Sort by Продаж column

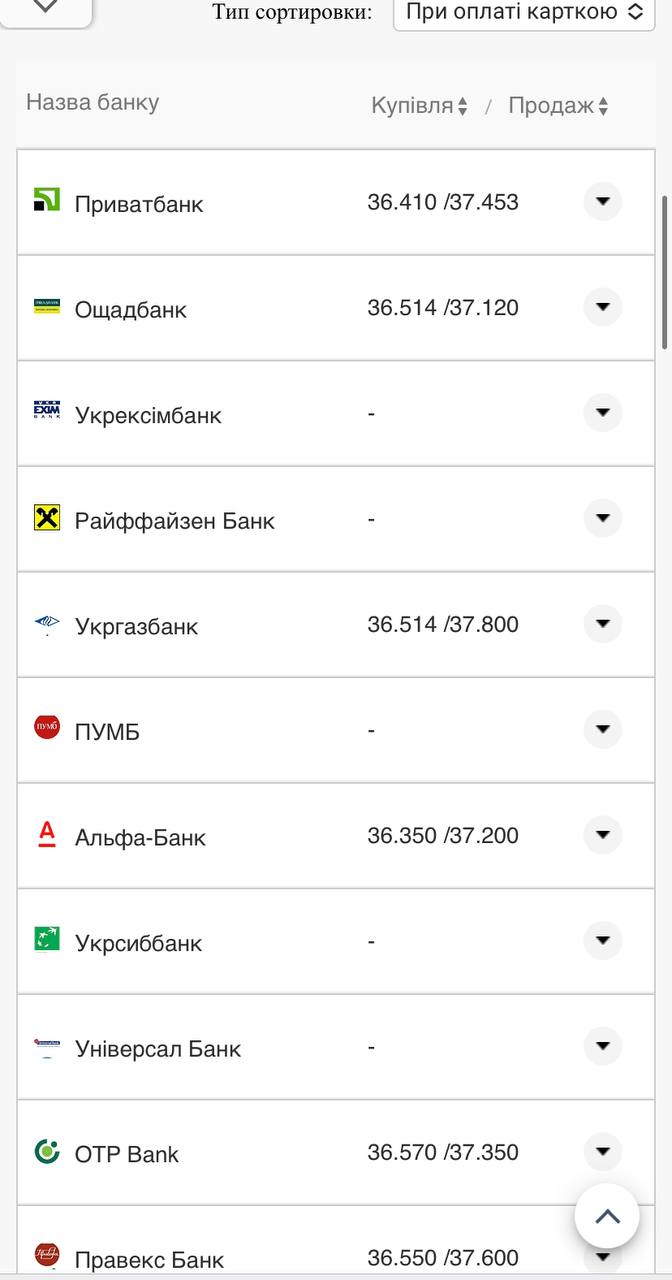558,106
